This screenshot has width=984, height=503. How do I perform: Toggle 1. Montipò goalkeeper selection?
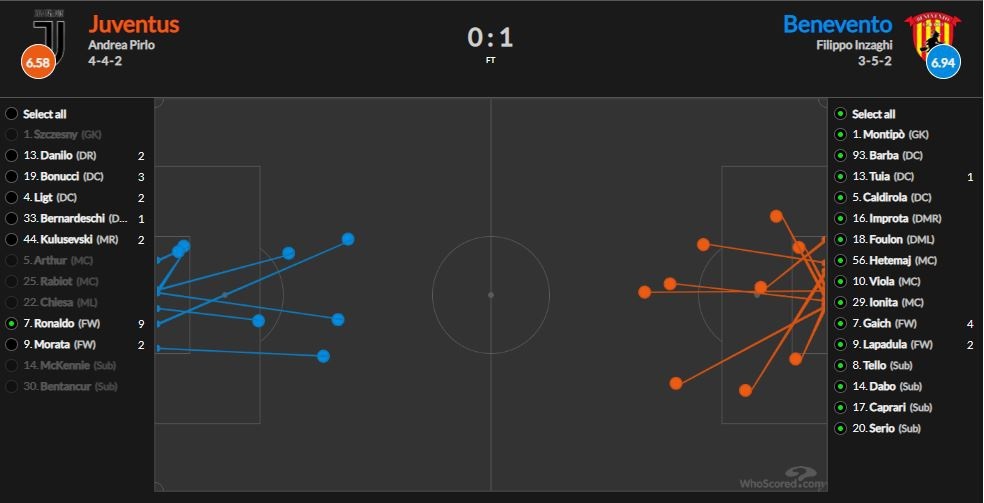(x=840, y=135)
